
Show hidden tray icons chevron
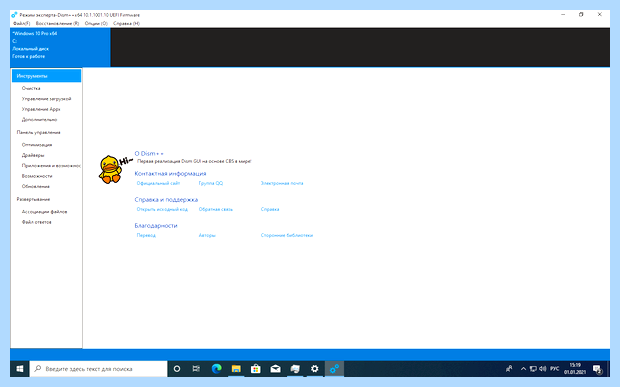pos(523,369)
